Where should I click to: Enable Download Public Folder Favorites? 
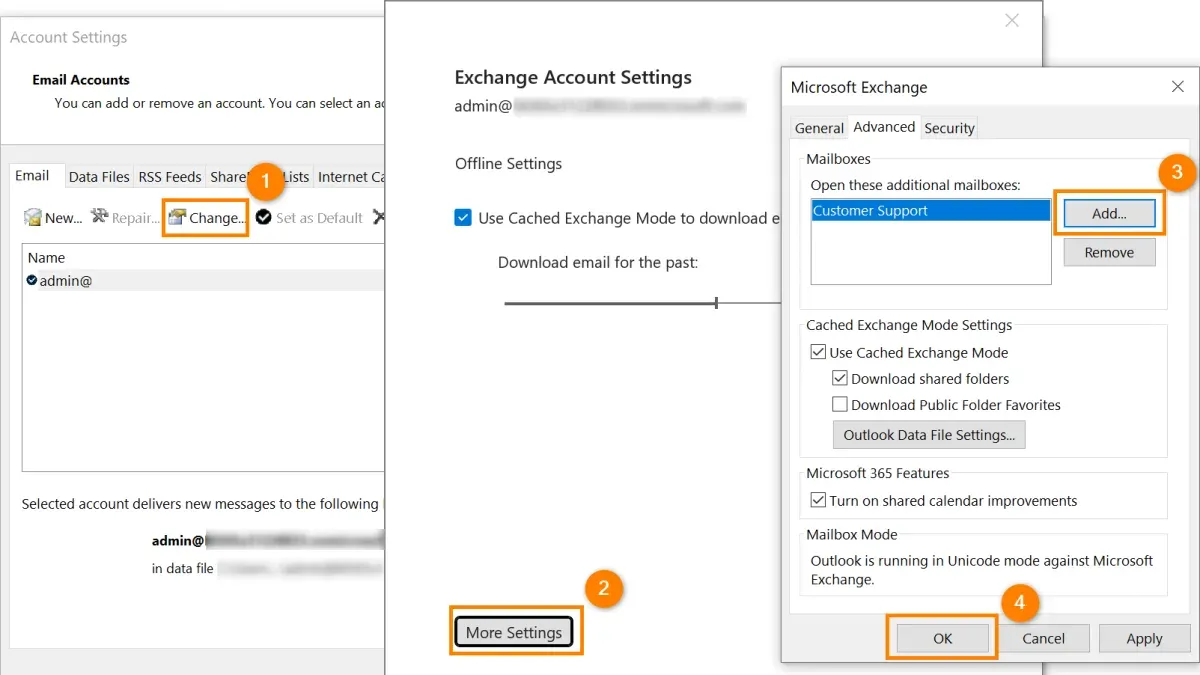pos(840,404)
